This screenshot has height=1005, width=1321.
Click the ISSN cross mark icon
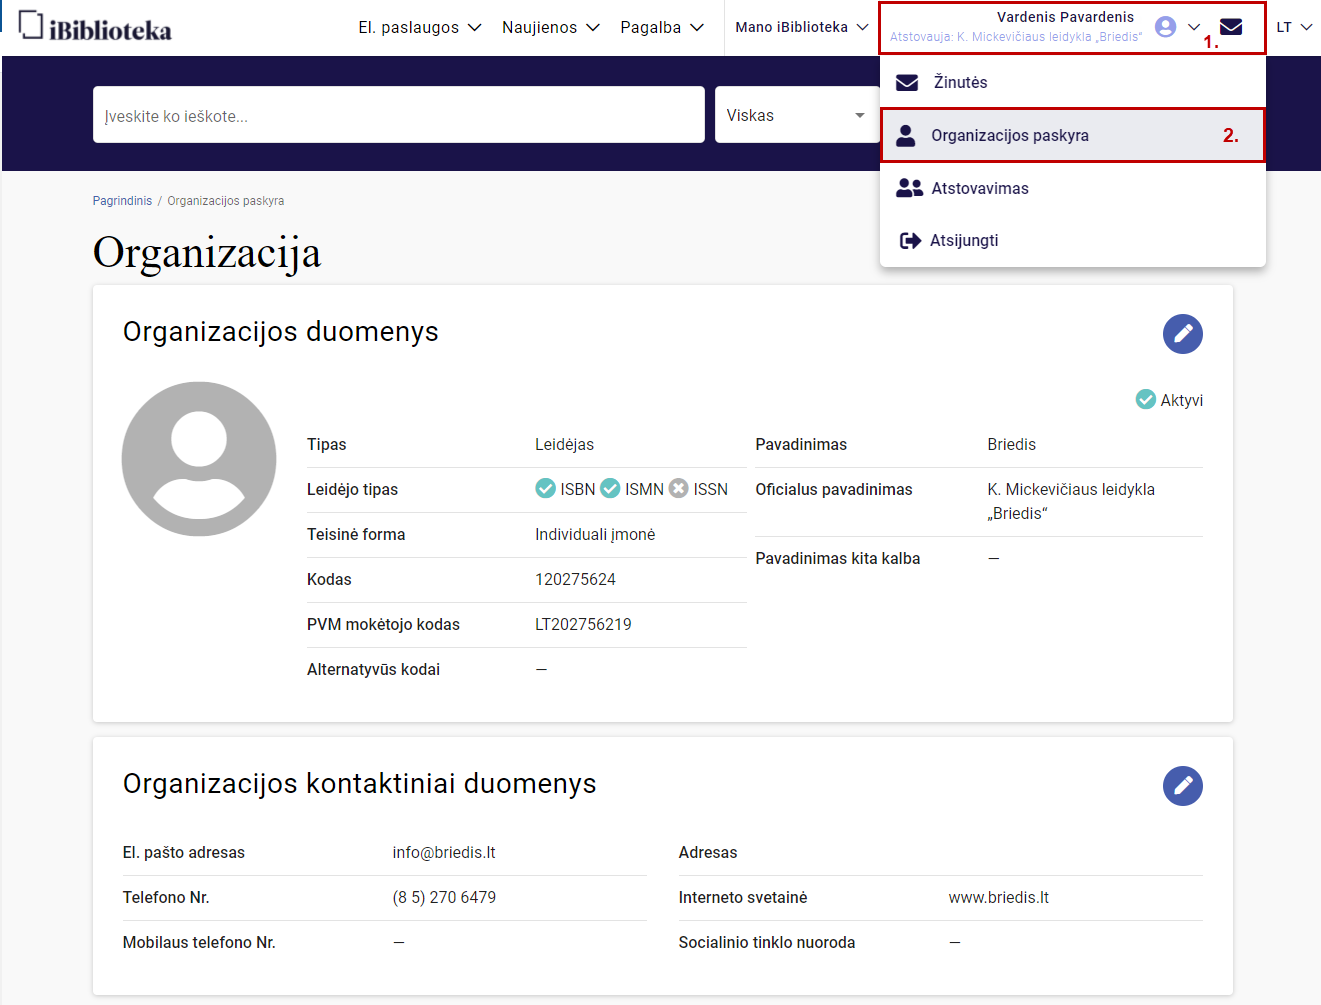pos(679,488)
